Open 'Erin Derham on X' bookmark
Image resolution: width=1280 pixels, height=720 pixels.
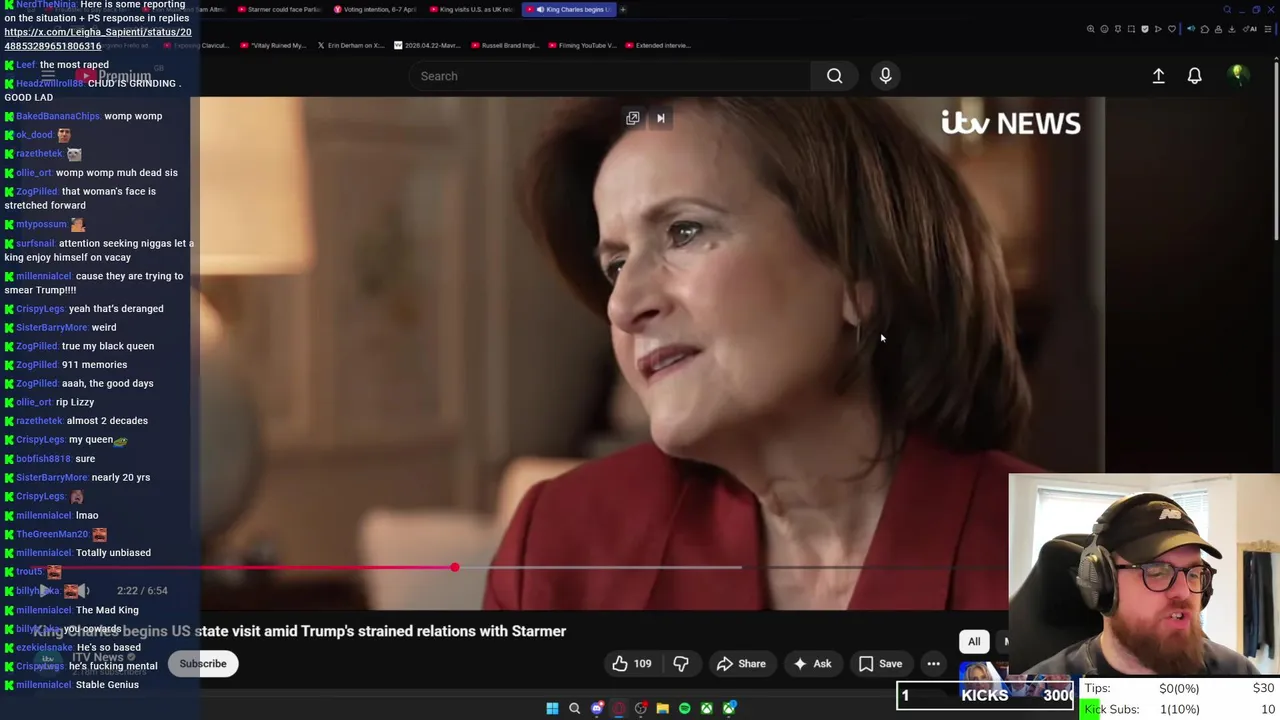[x=351, y=45]
